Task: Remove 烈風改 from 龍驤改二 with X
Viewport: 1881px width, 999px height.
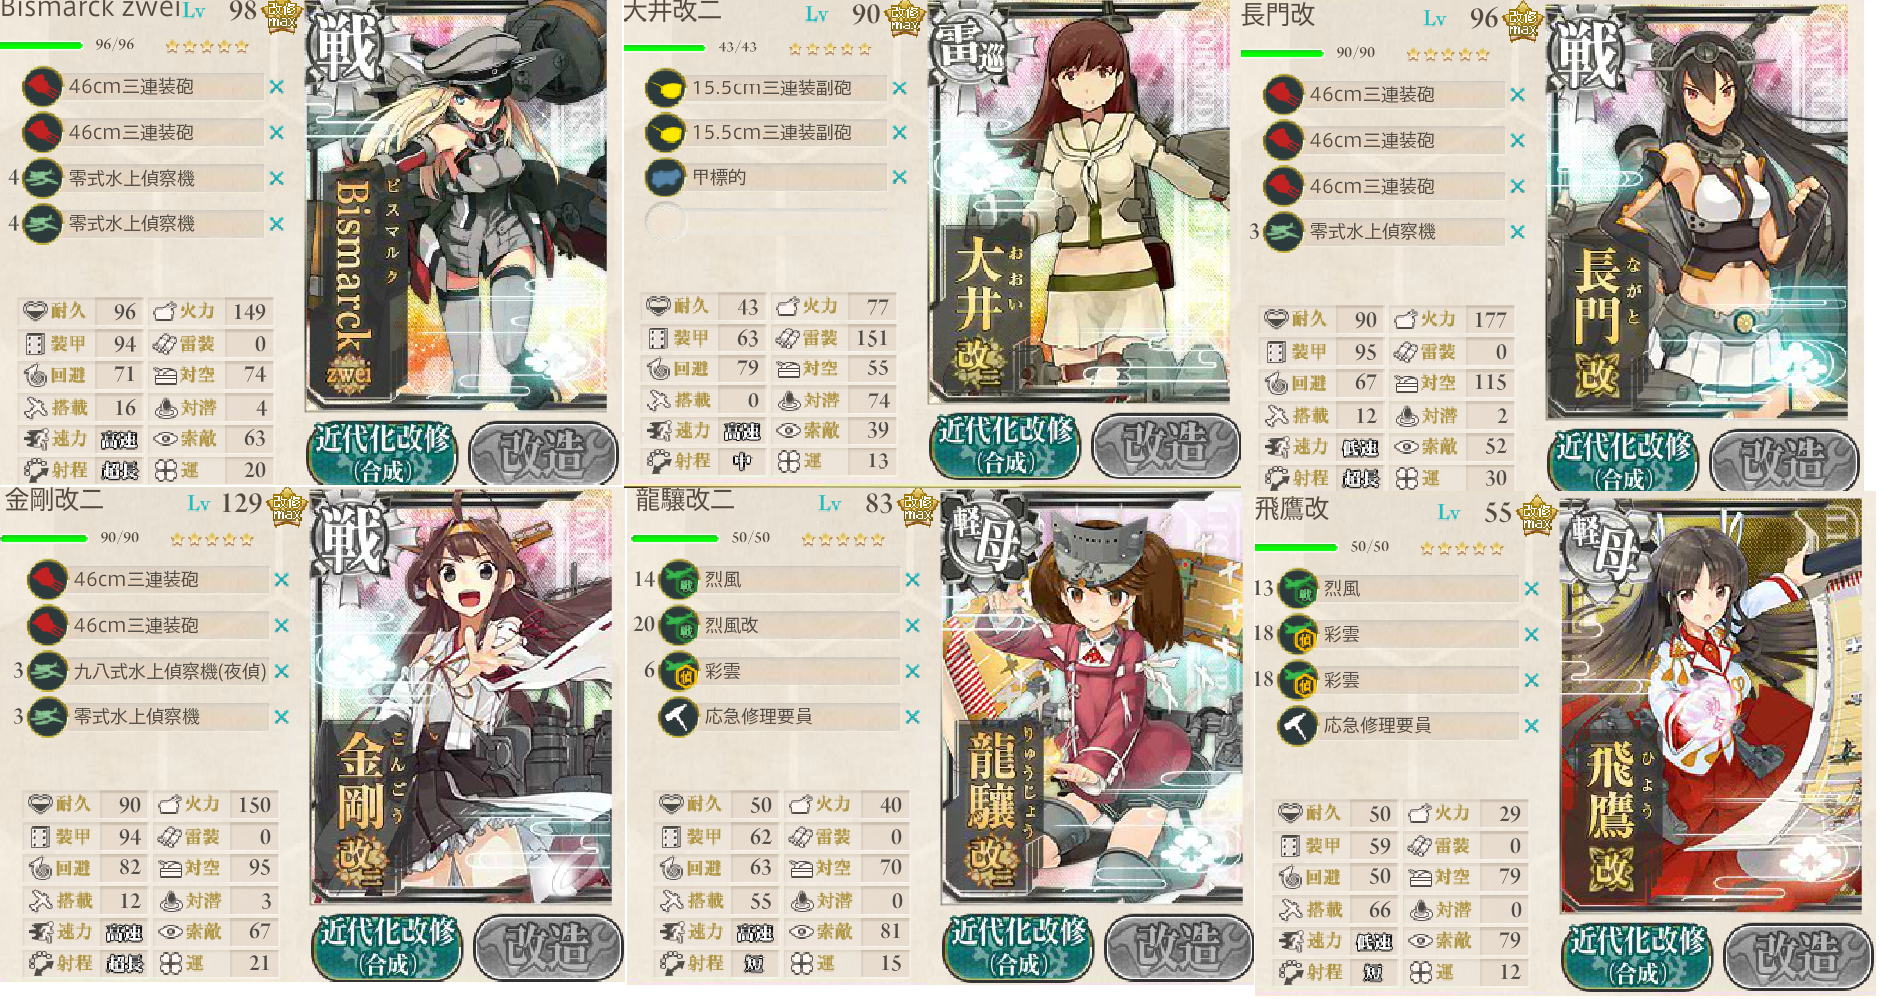Action: tap(912, 626)
